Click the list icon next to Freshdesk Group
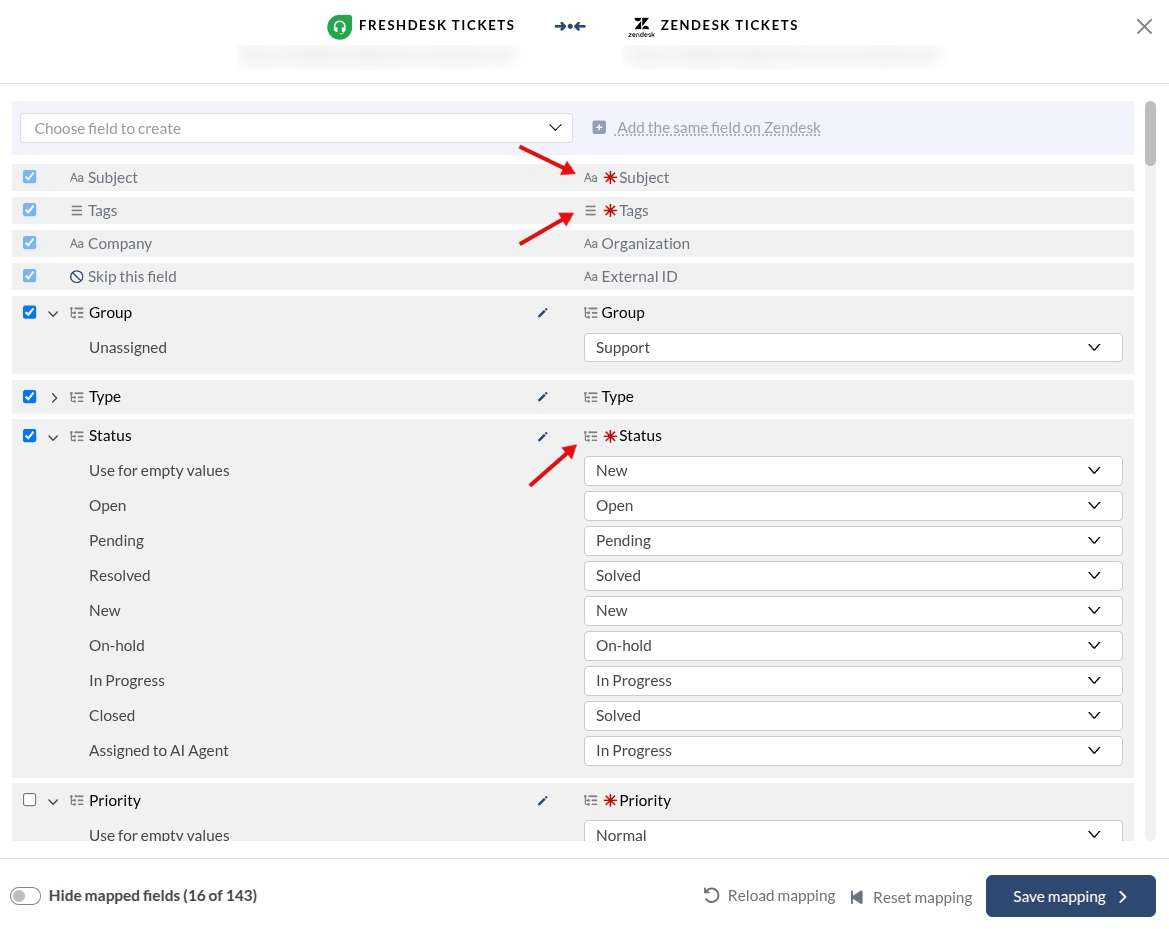The image size is (1169, 929). pos(76,312)
